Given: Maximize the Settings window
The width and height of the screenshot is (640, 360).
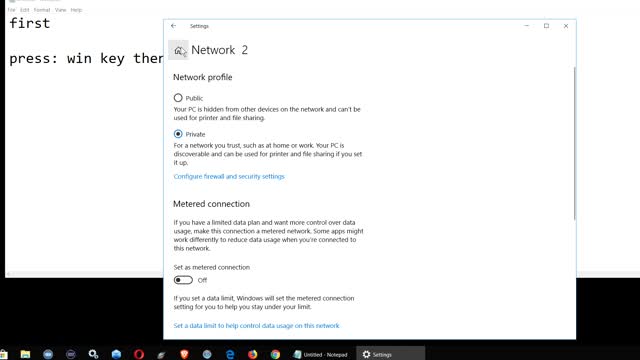Looking at the screenshot, I should point(546,26).
